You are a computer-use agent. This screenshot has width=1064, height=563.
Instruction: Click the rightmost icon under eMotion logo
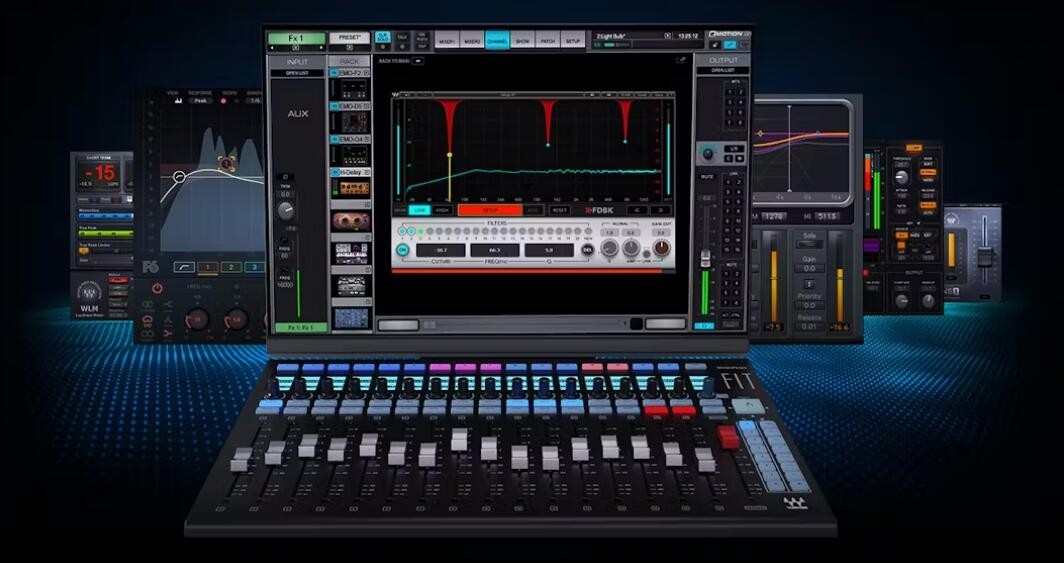click(745, 45)
